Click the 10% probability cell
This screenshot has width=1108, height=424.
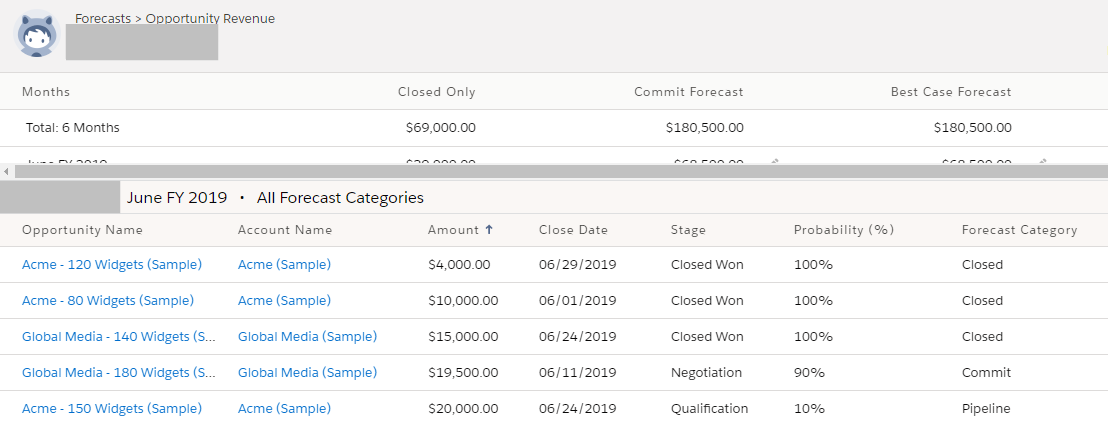tap(809, 408)
